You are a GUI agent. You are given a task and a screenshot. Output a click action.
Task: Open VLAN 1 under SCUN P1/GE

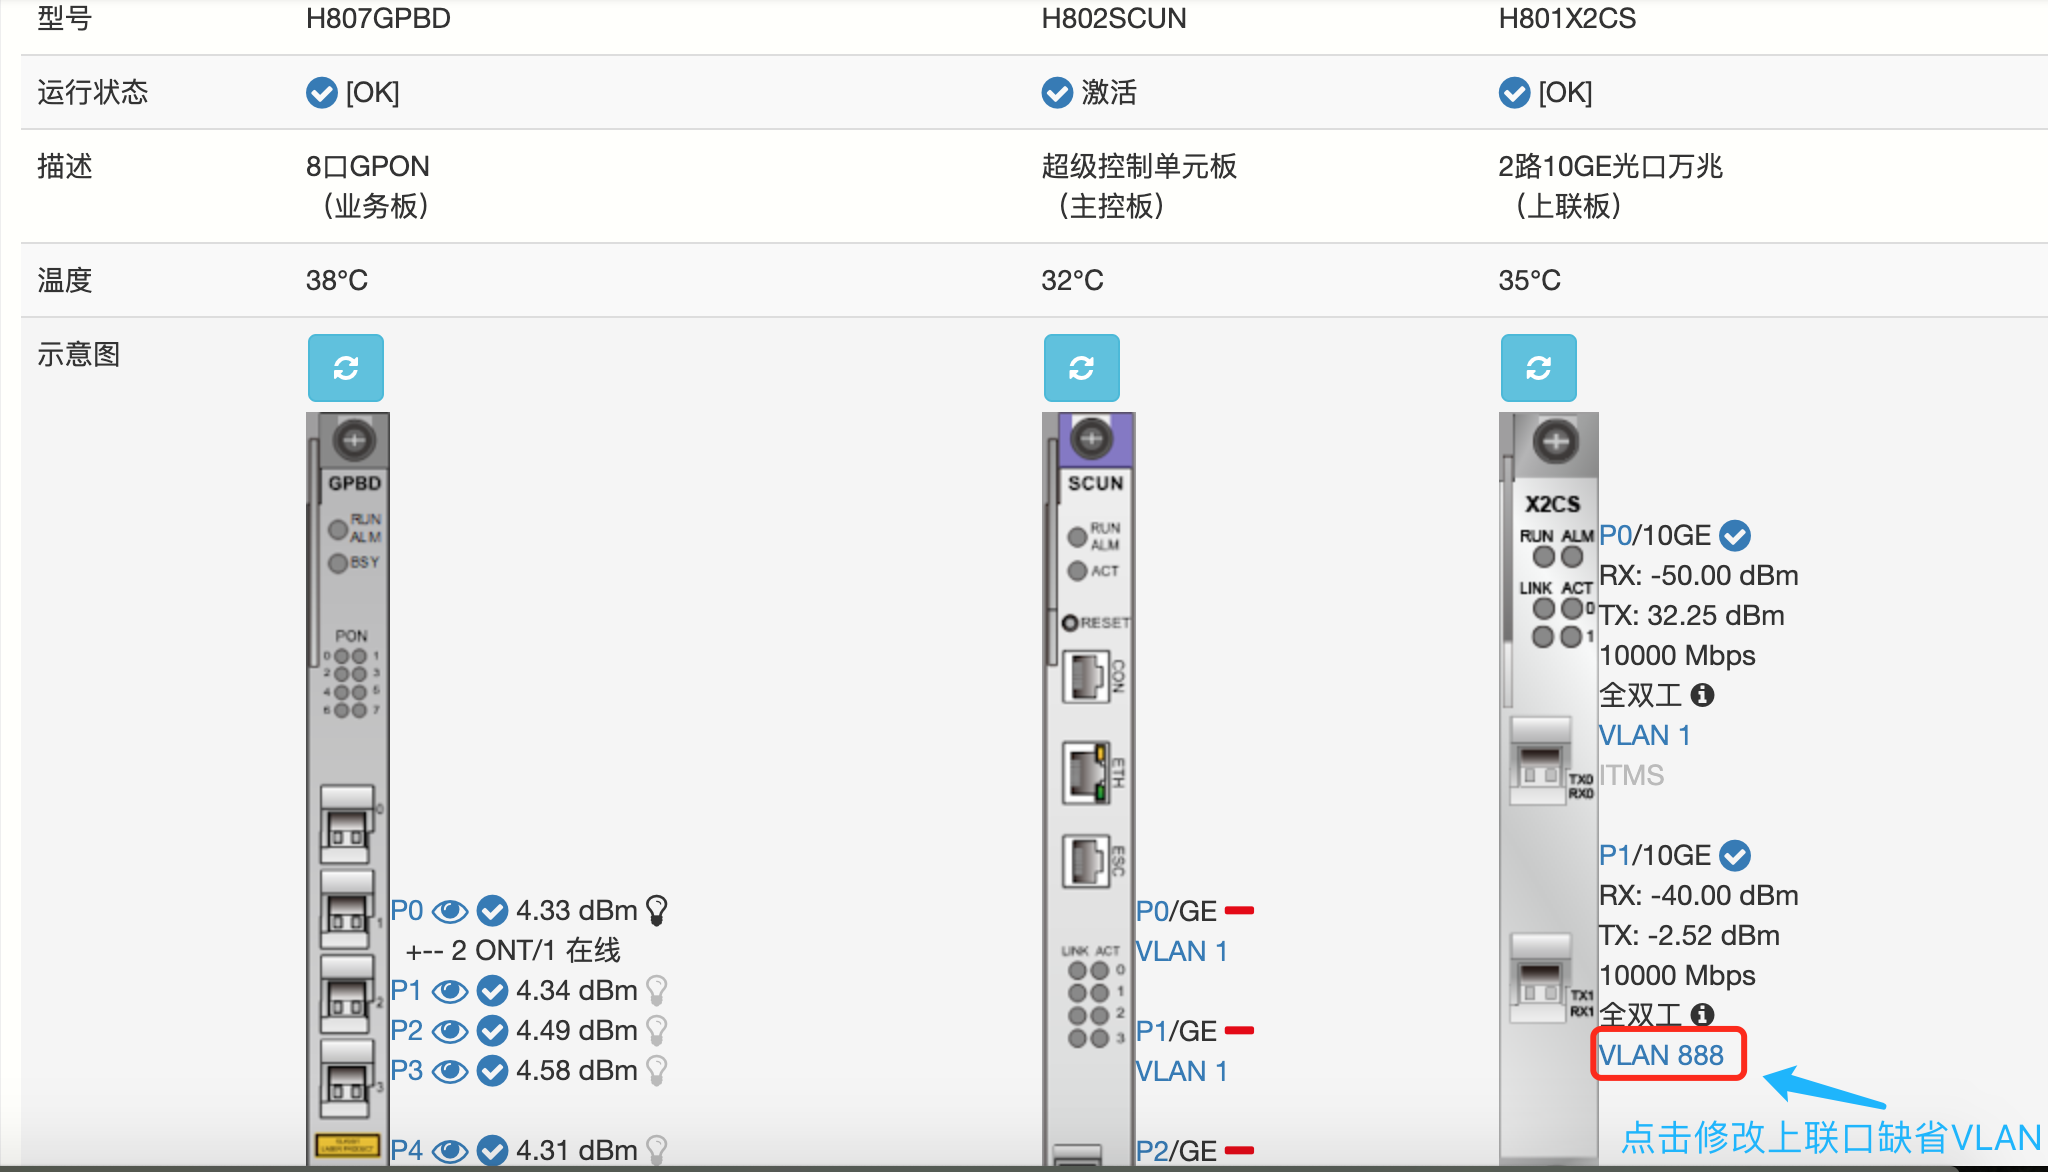click(1182, 1071)
